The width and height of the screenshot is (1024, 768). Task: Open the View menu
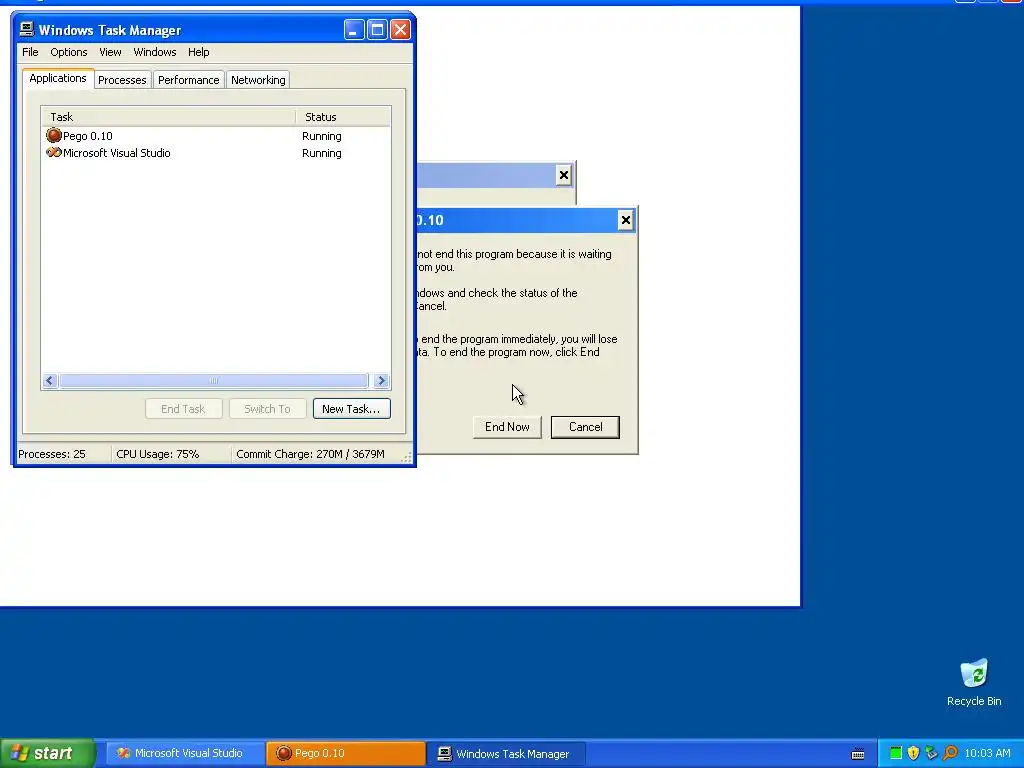point(110,52)
